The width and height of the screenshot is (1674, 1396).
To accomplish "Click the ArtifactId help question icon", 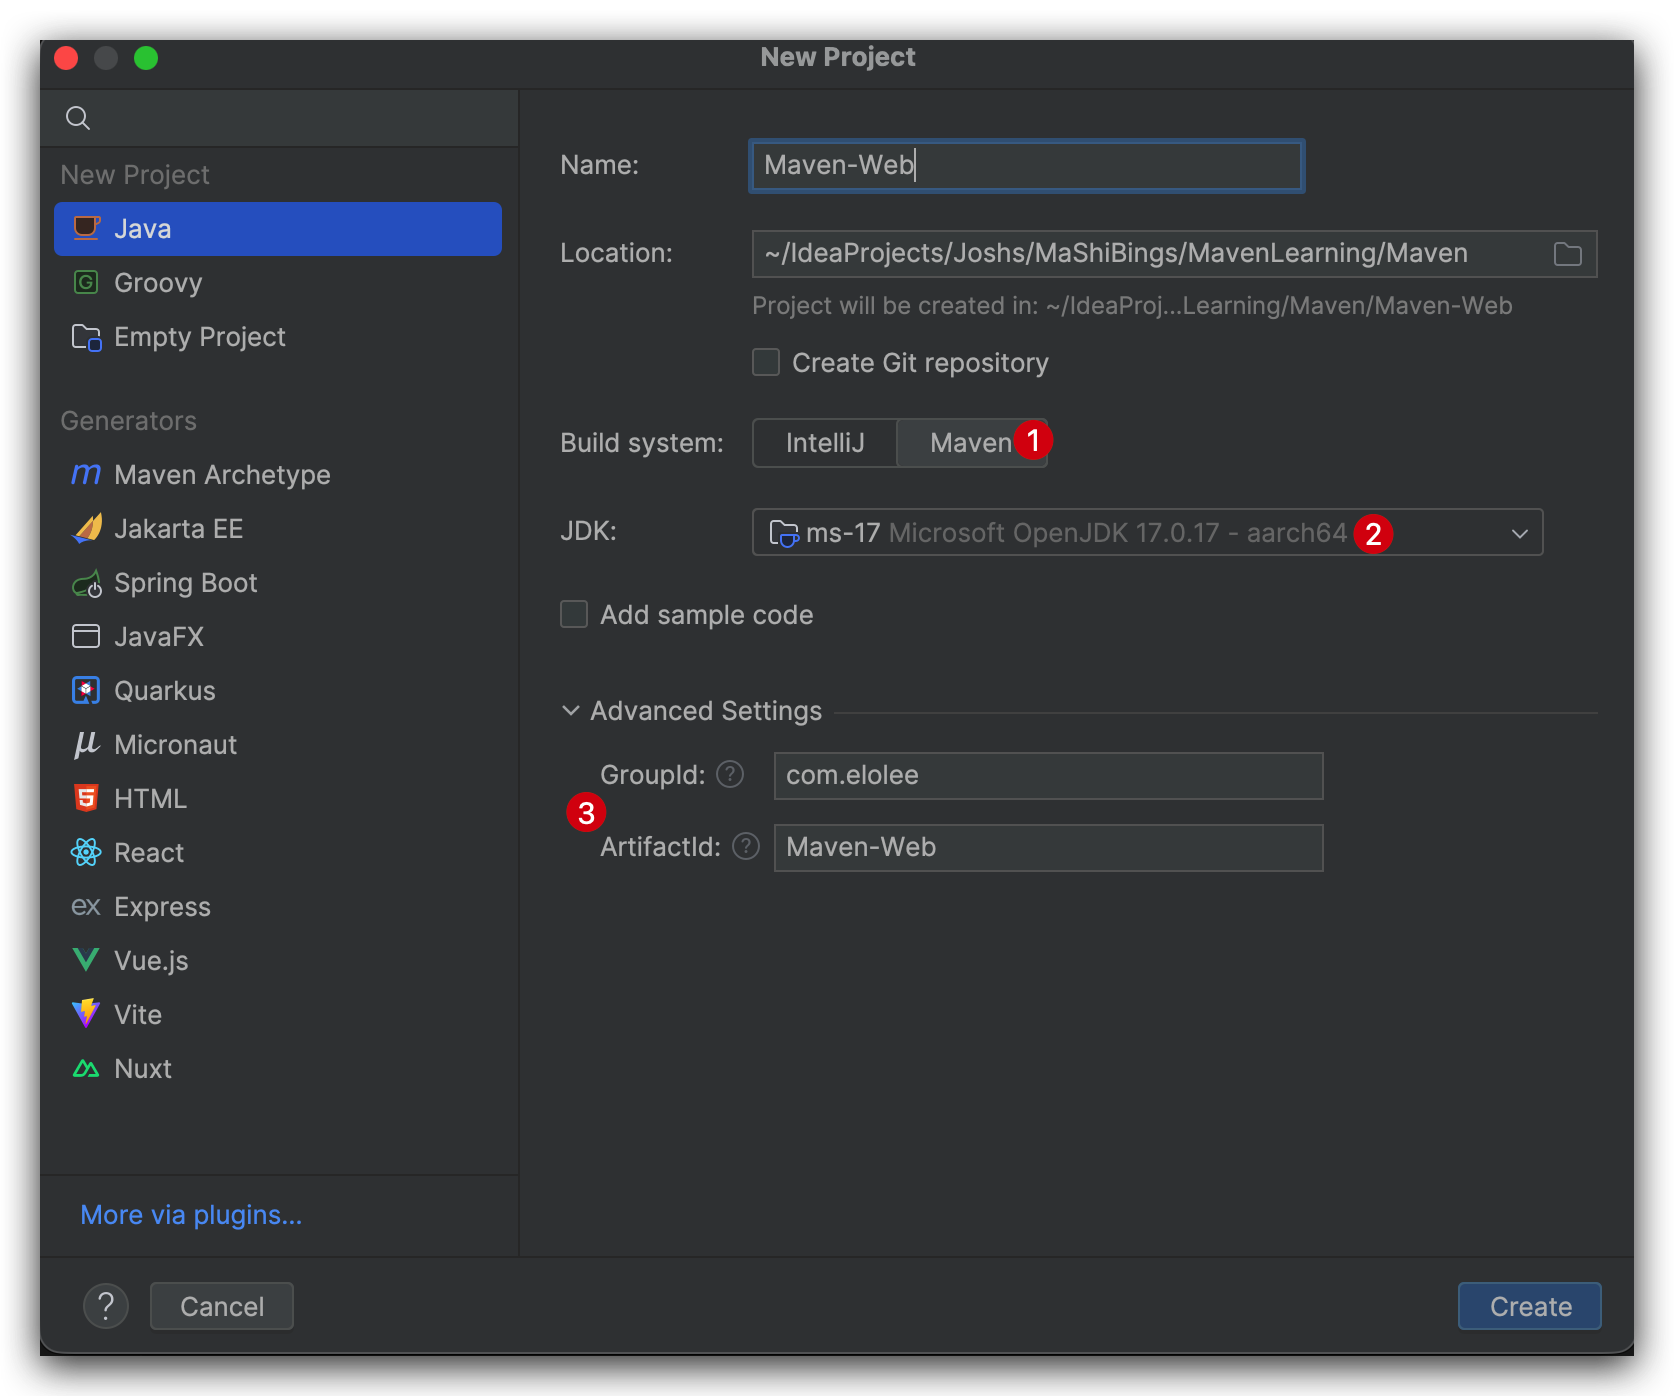I will (746, 846).
